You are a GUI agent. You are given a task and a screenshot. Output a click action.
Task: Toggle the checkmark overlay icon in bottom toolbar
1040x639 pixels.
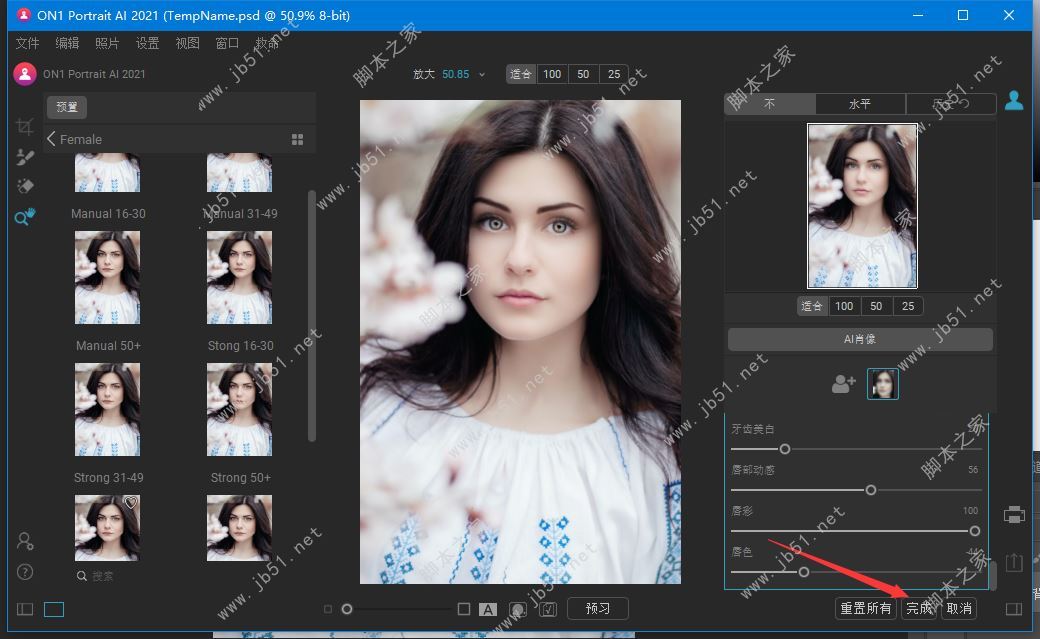[x=548, y=609]
